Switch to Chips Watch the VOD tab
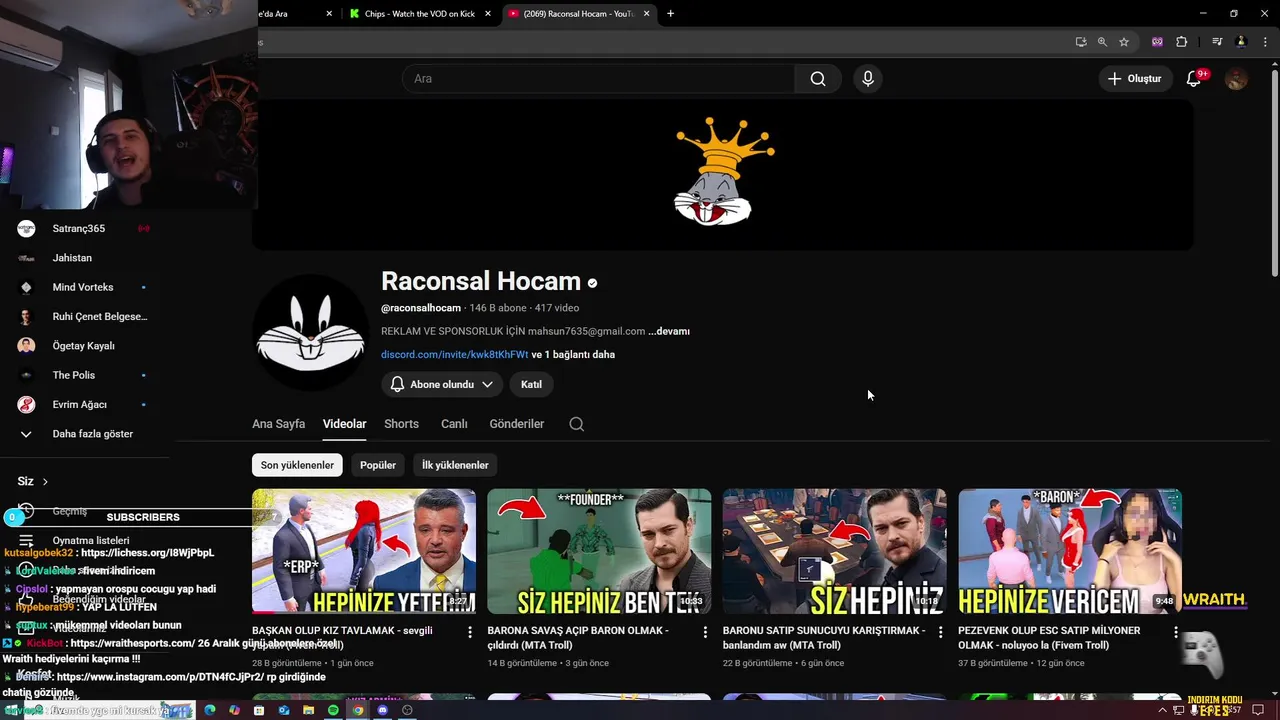Viewport: 1280px width, 720px height. (420, 14)
